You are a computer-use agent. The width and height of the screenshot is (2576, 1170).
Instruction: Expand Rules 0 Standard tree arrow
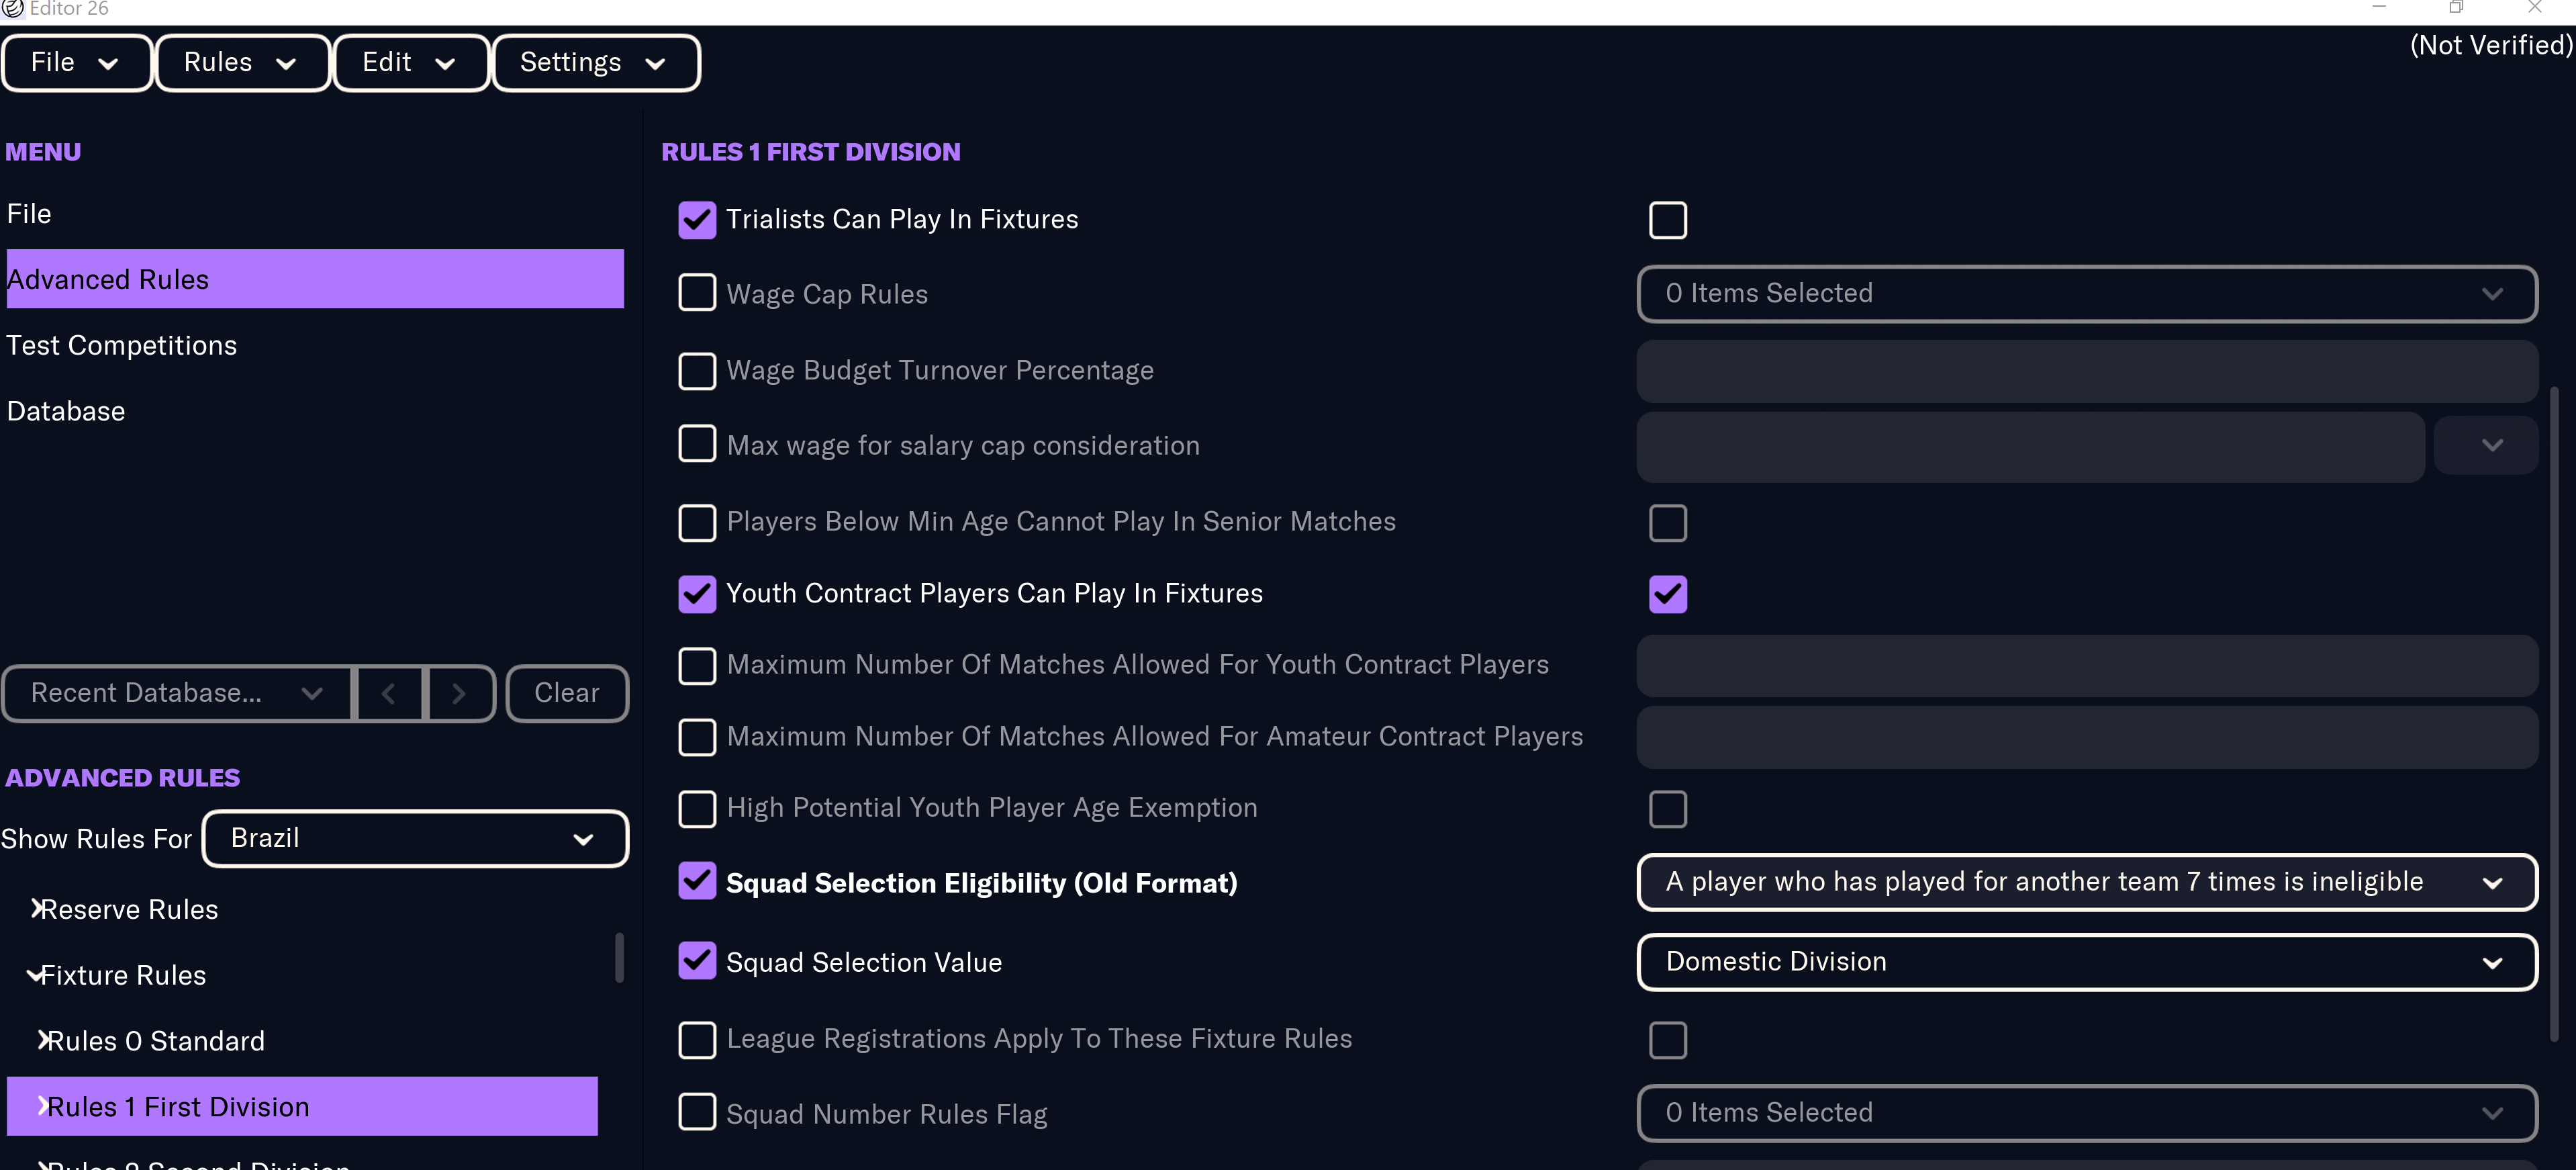point(43,1040)
